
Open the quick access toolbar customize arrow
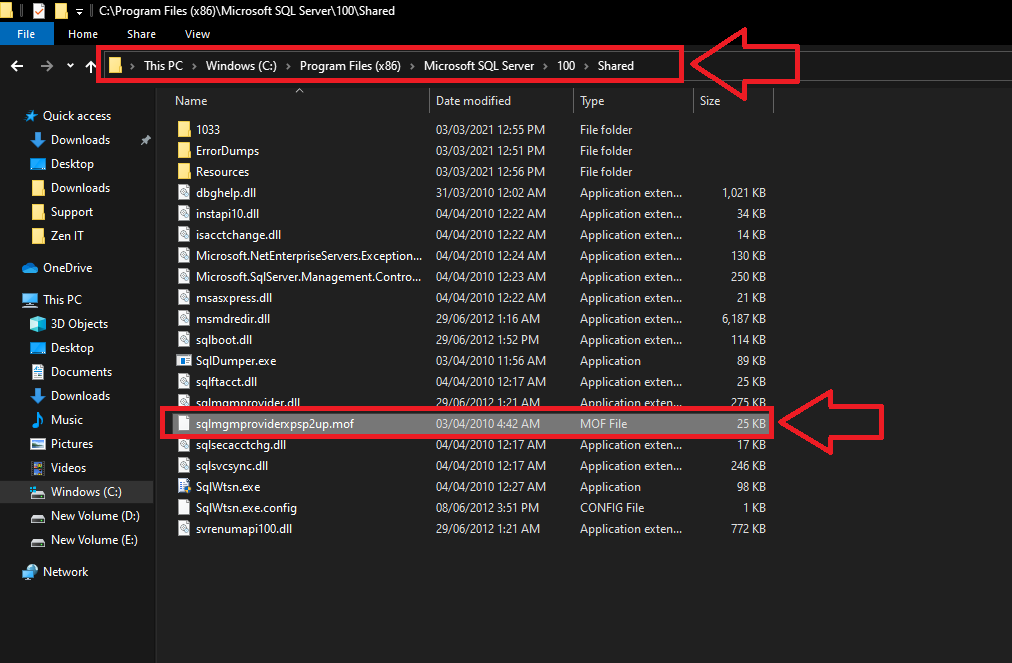pyautogui.click(x=79, y=11)
